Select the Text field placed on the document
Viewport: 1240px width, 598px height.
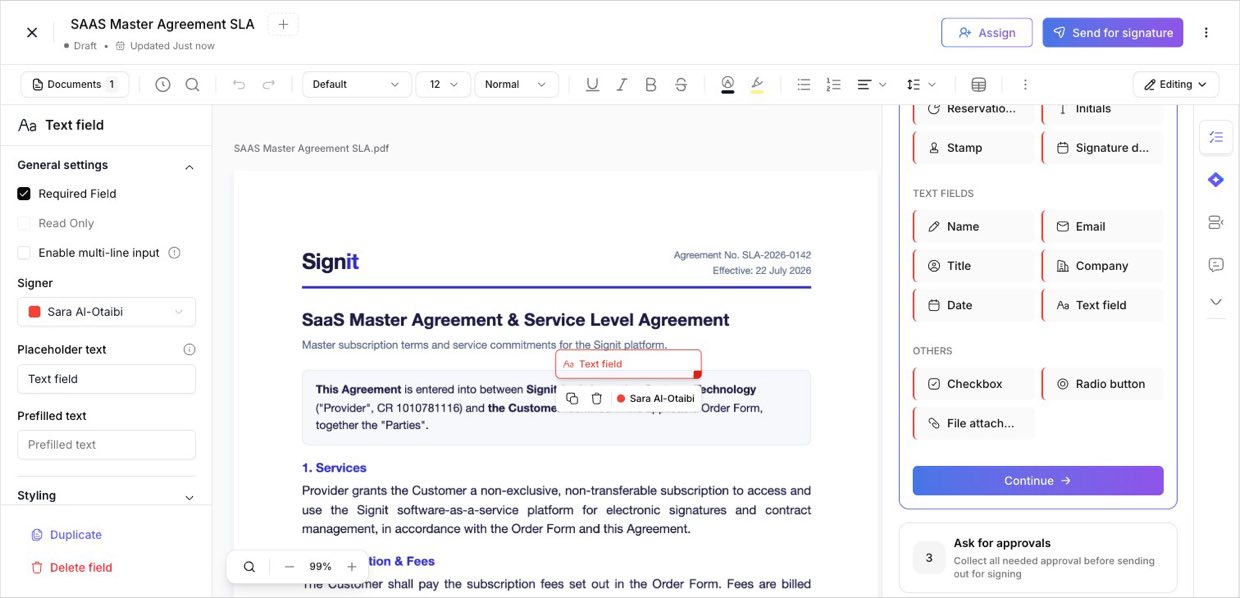(x=628, y=364)
